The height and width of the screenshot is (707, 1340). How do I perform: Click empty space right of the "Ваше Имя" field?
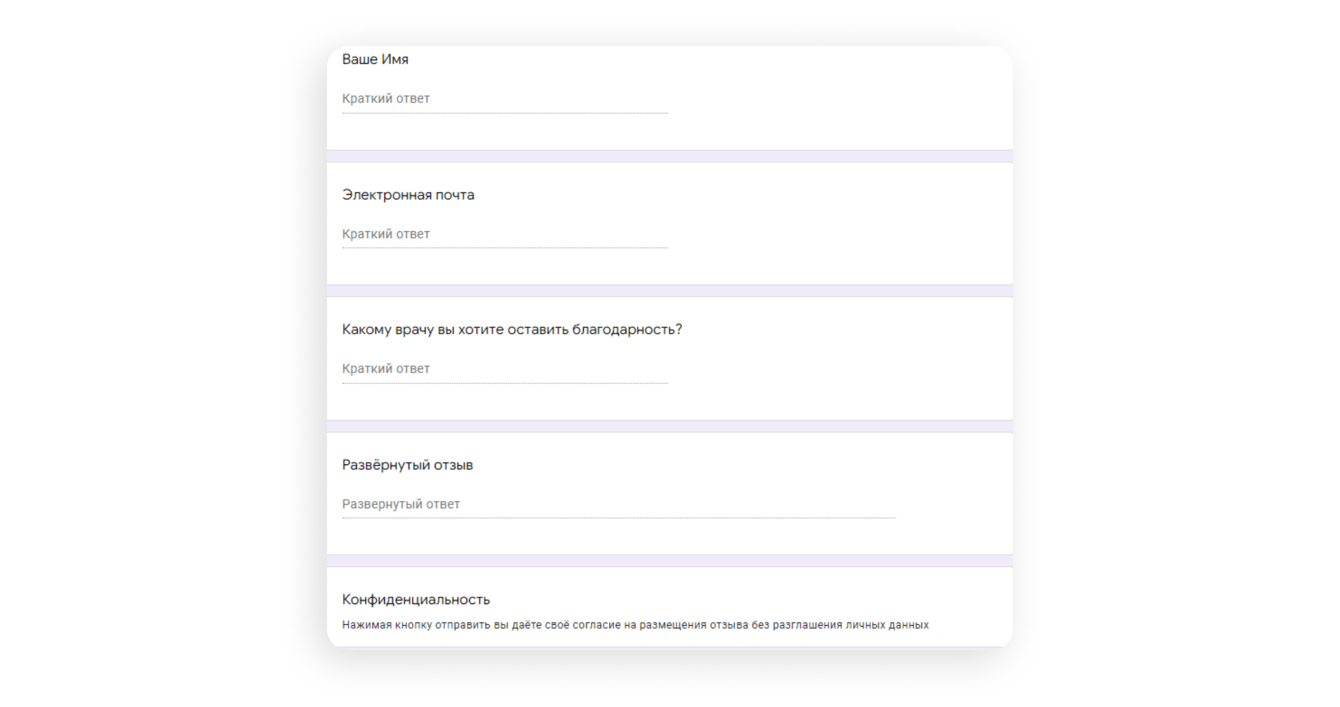(x=840, y=99)
